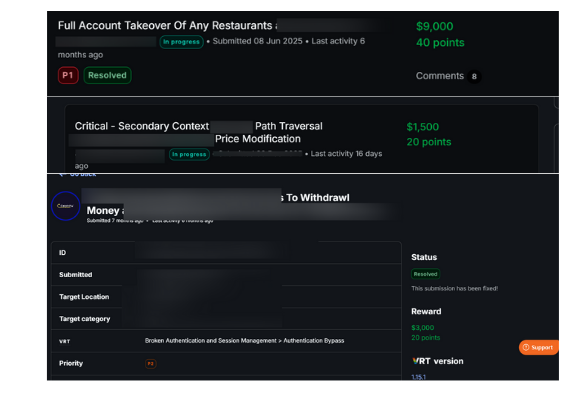The image size is (578, 406).
Task: Open the Critical Secondary Context Path Traversal report
Action: (199, 126)
